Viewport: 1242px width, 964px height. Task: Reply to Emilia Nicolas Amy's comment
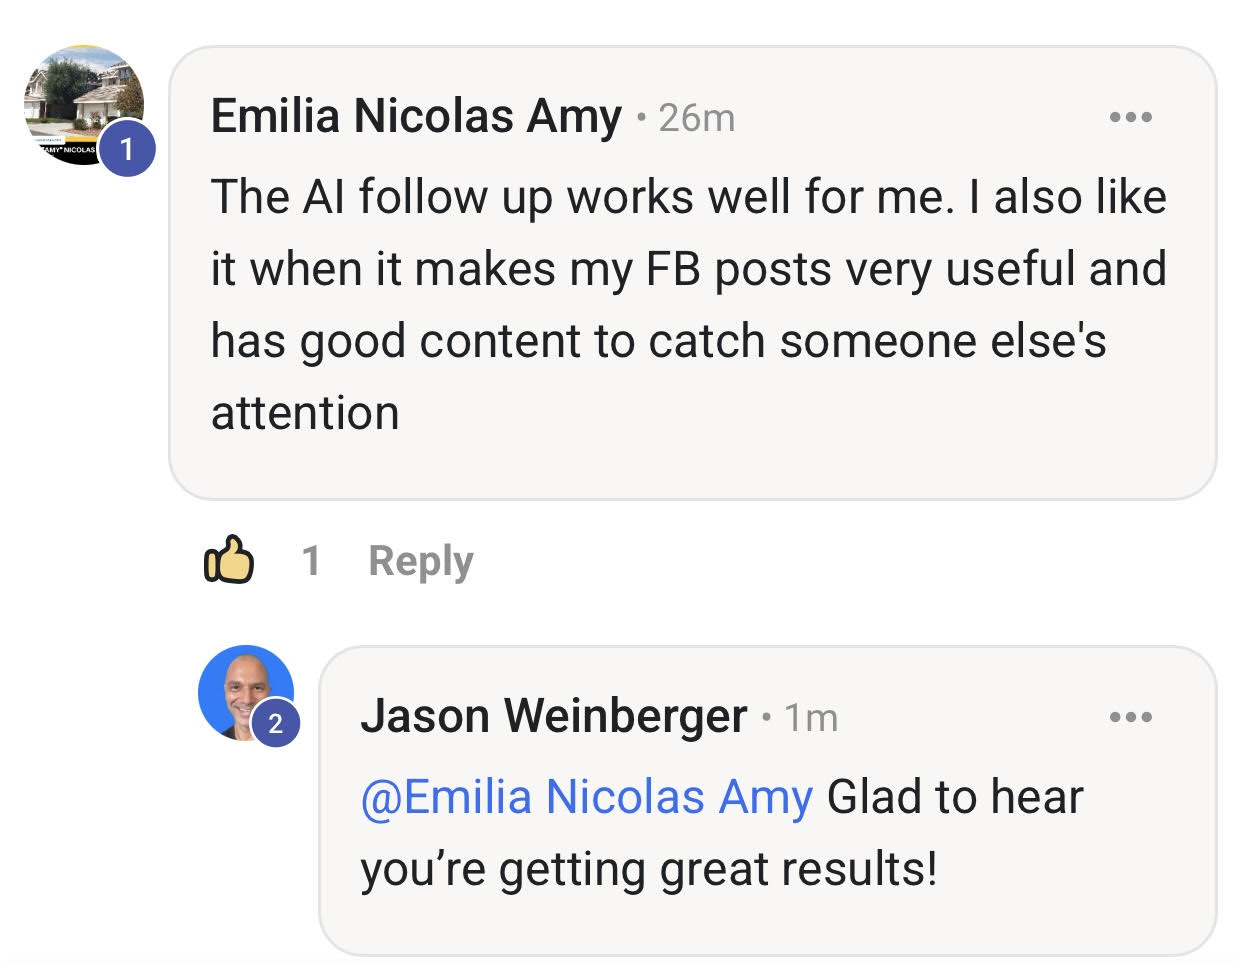pyautogui.click(x=421, y=561)
